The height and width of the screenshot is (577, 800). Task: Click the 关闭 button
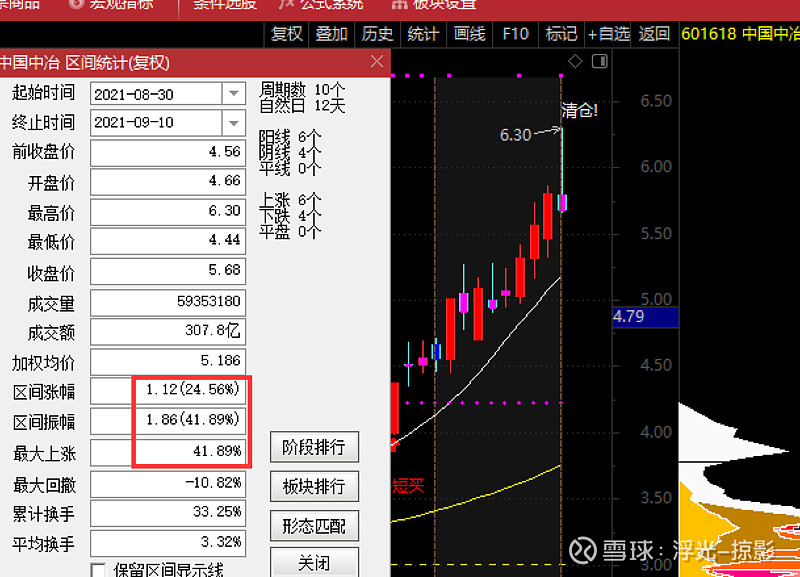(314, 563)
